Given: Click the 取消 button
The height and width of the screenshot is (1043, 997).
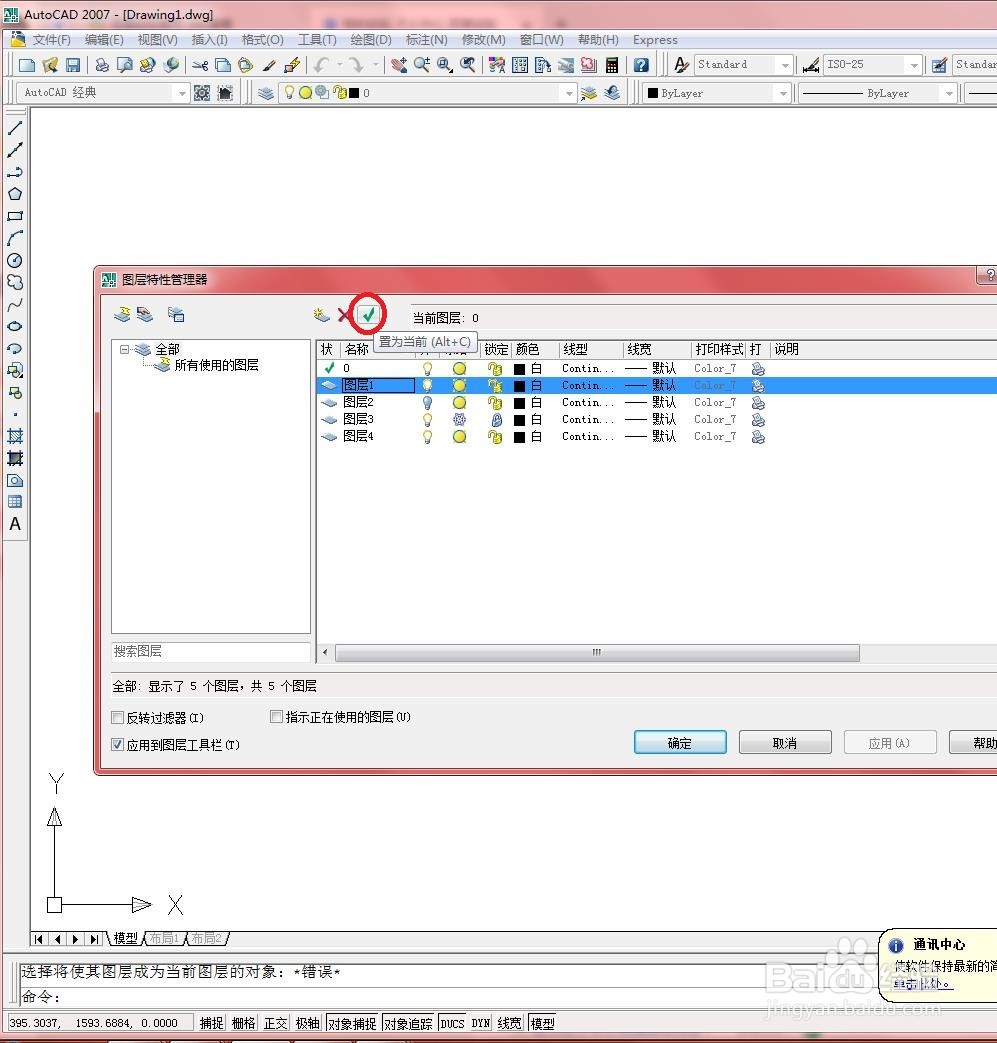Looking at the screenshot, I should click(x=785, y=742).
